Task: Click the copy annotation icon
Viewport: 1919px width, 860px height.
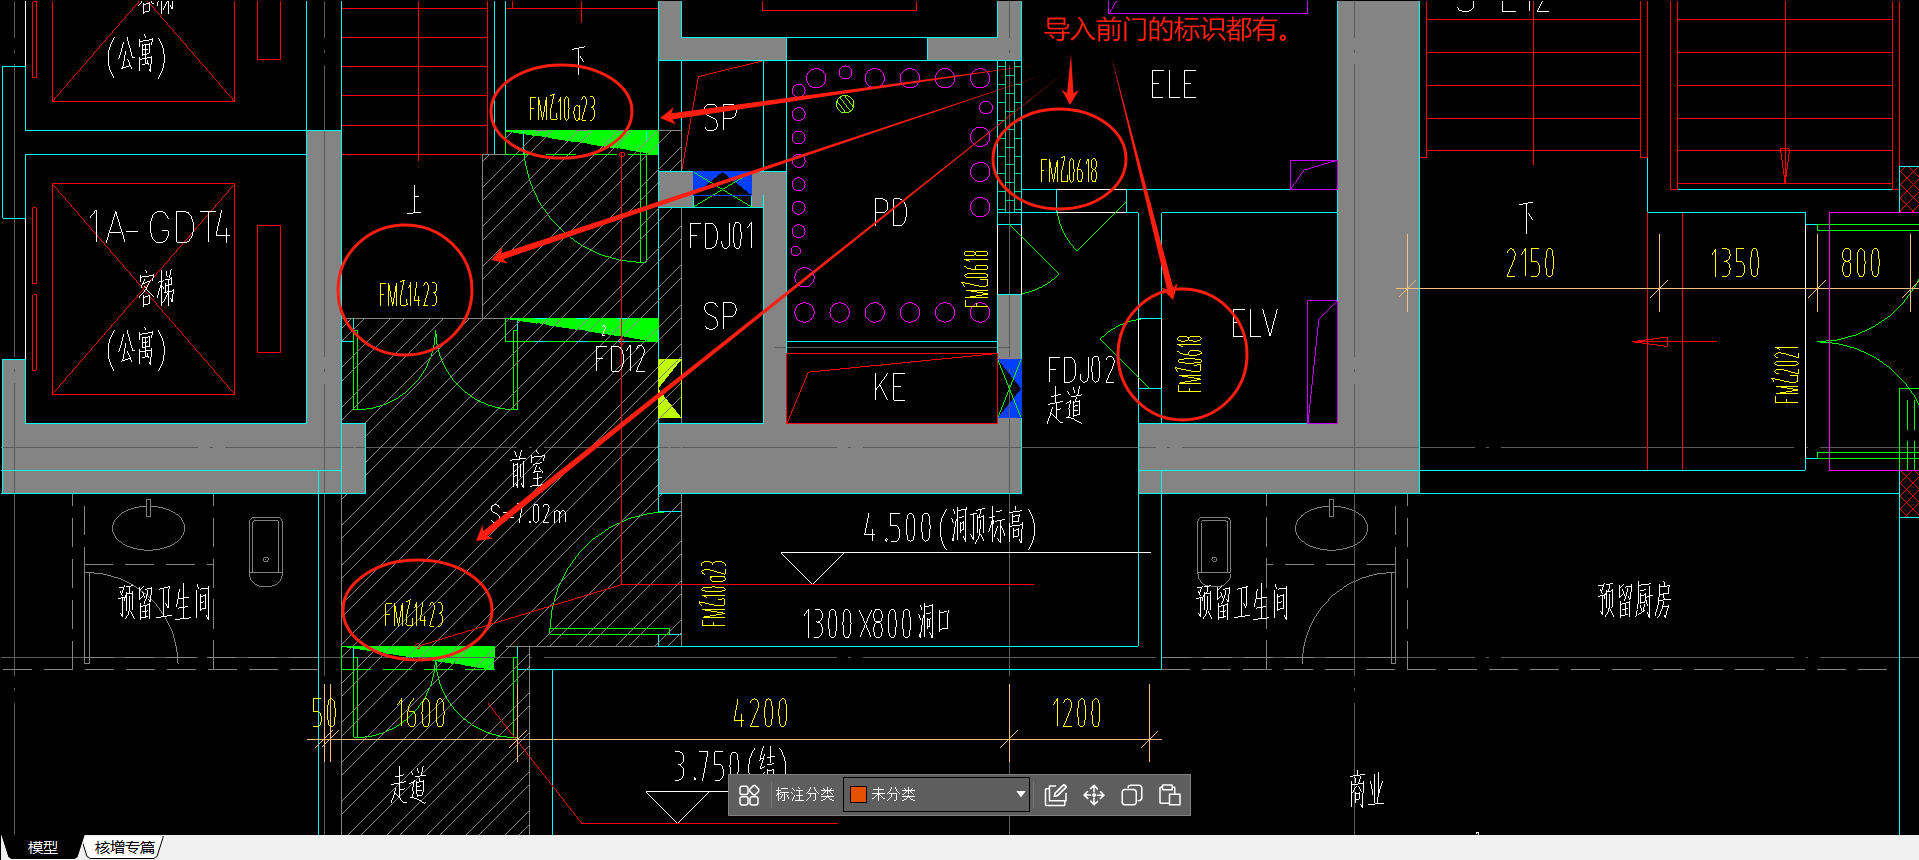Action: [1132, 795]
